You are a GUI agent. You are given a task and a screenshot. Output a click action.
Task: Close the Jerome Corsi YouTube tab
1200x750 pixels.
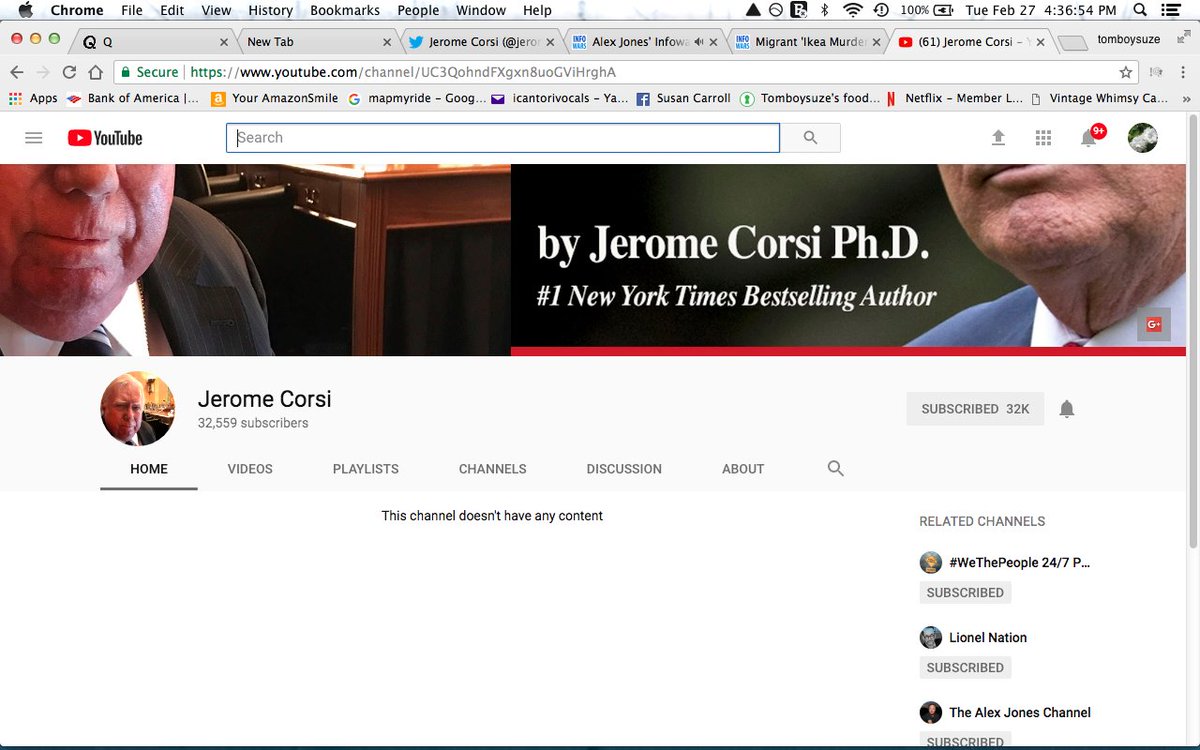point(1041,42)
